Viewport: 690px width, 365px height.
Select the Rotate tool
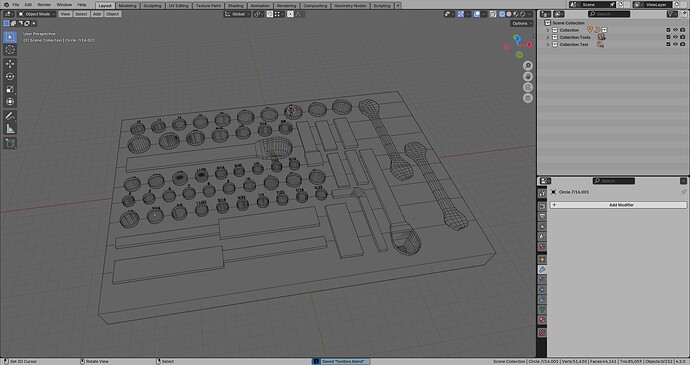coord(10,77)
